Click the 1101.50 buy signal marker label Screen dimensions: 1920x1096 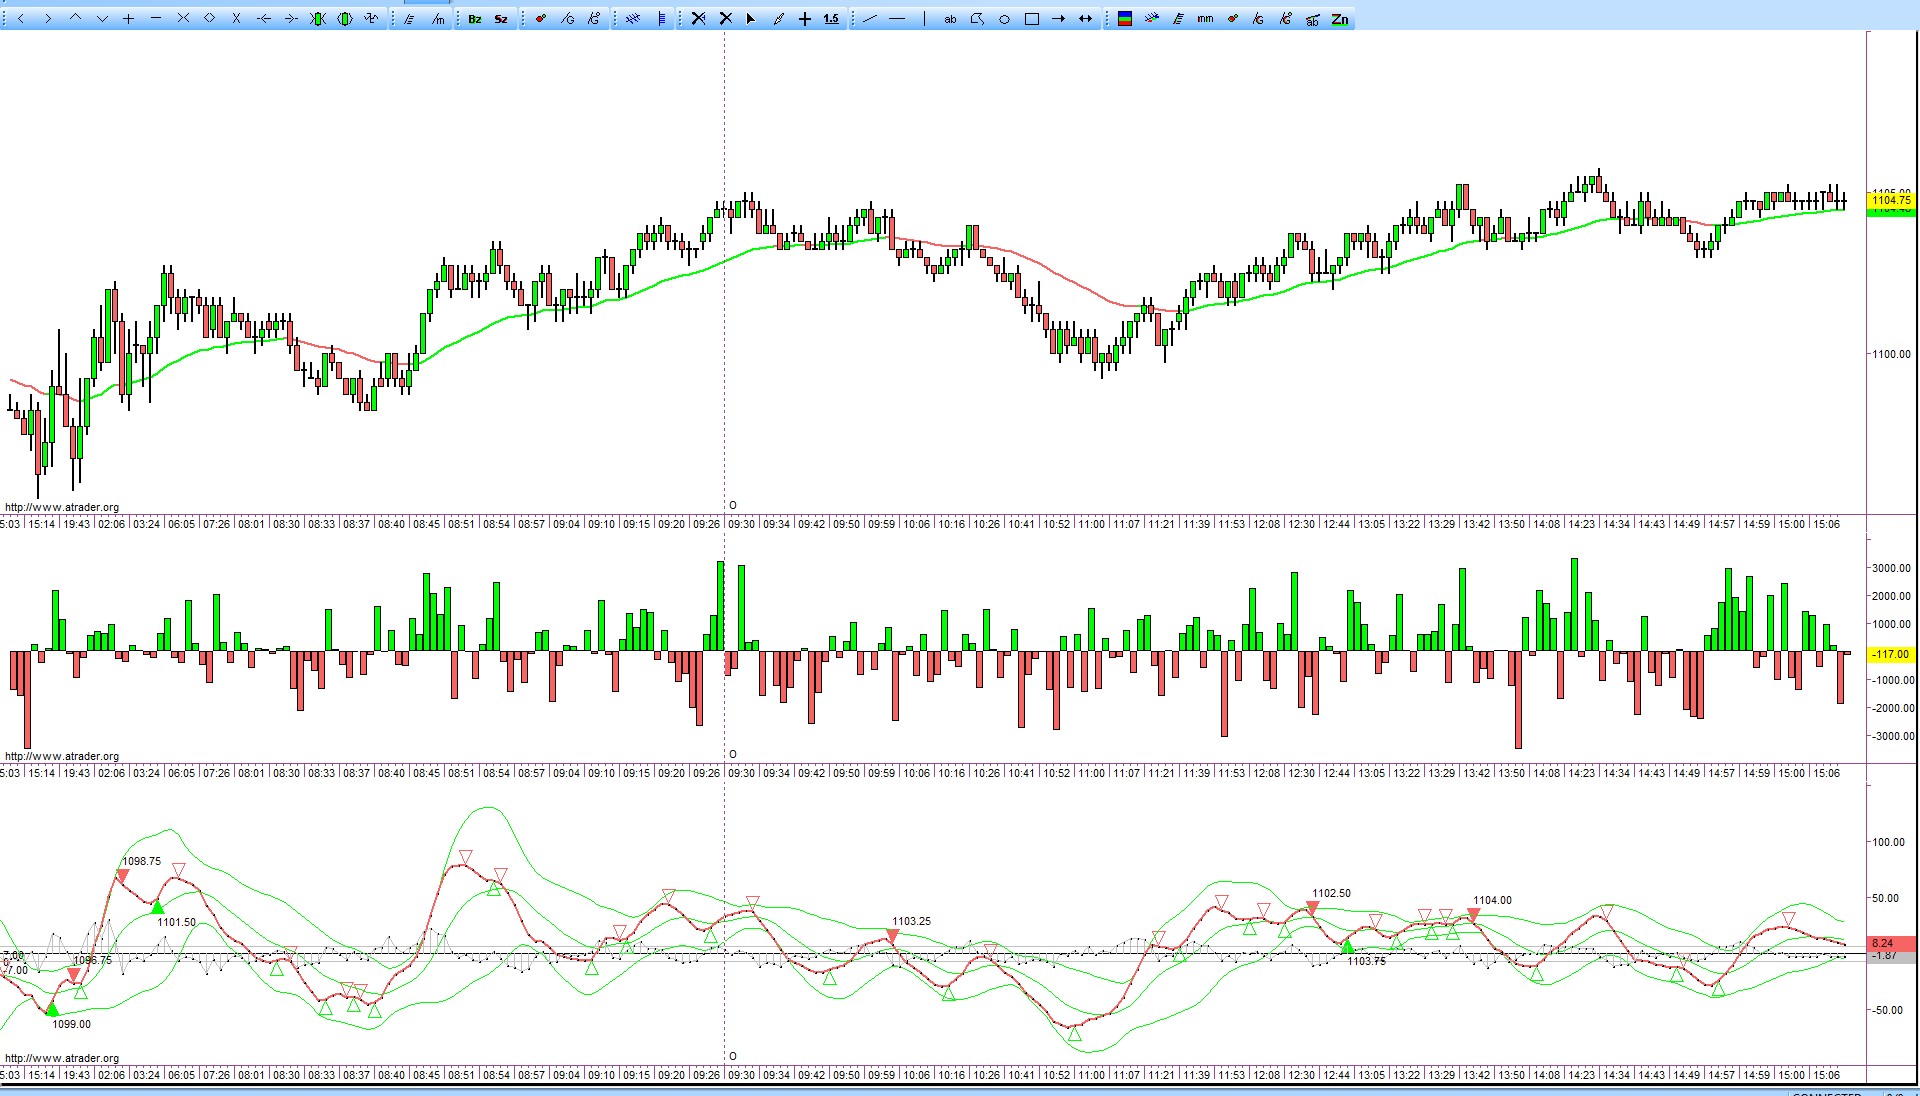pyautogui.click(x=176, y=922)
